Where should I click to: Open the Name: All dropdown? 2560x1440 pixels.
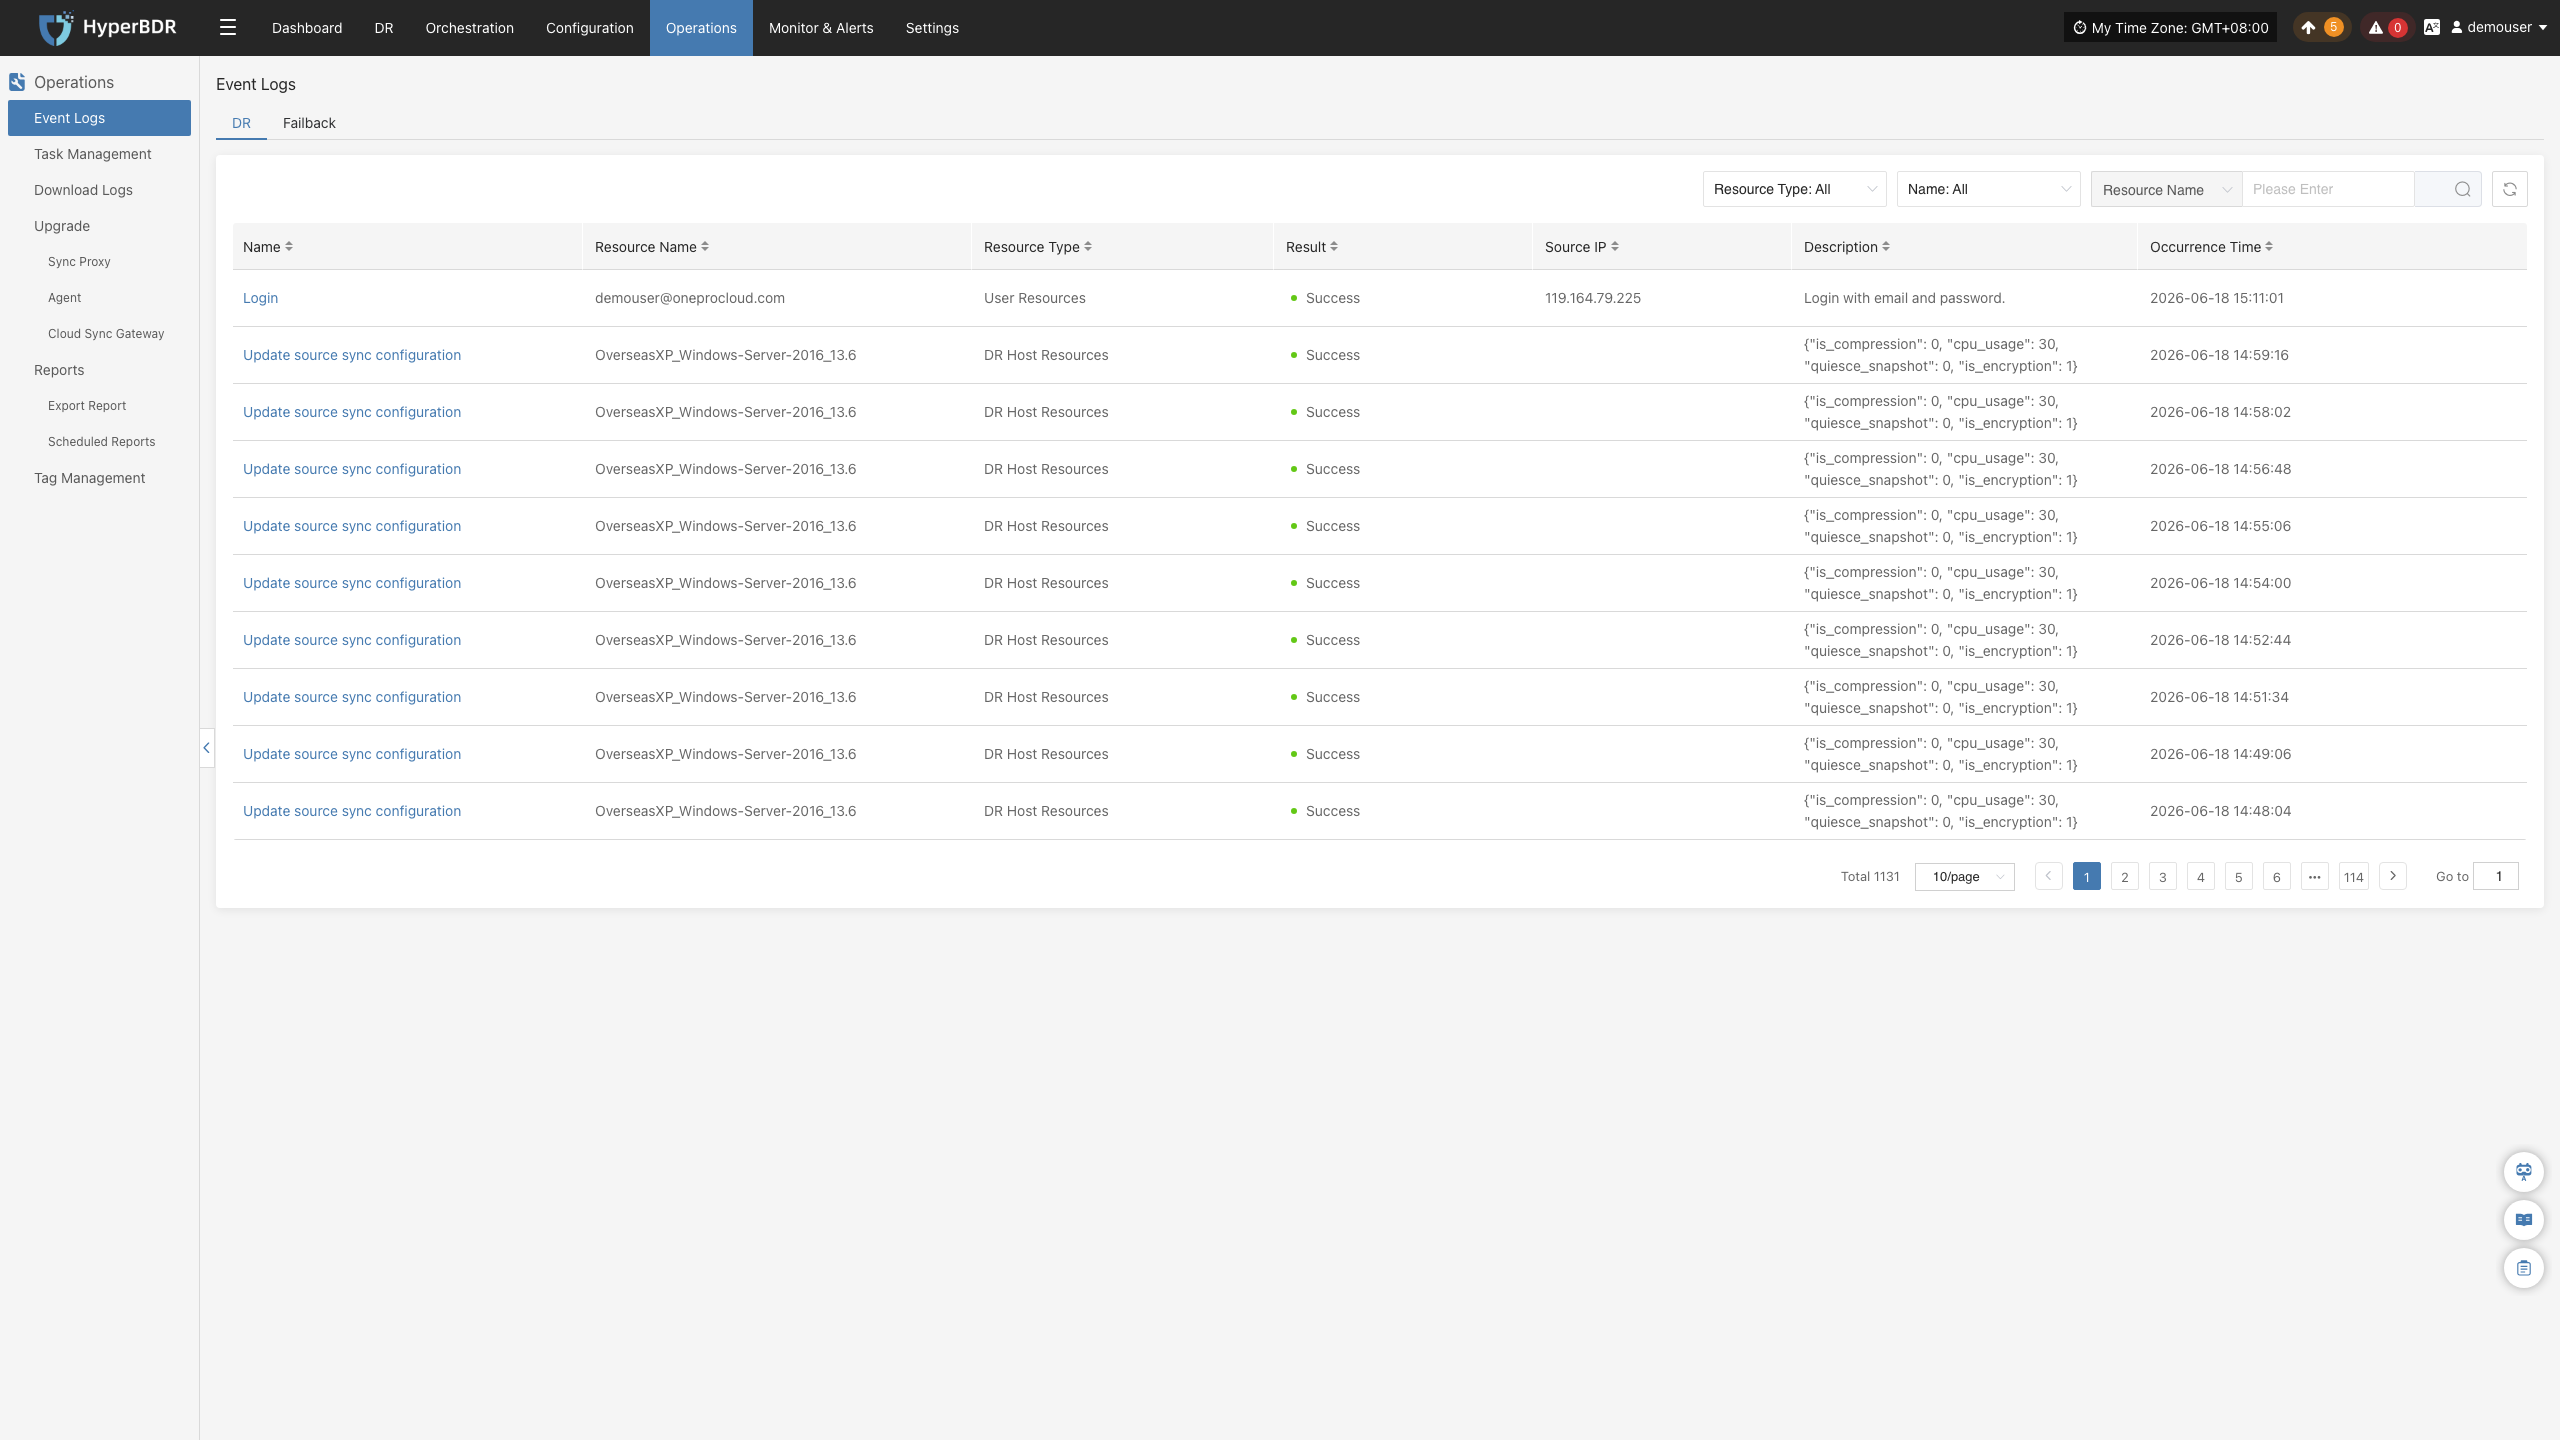tap(1988, 189)
